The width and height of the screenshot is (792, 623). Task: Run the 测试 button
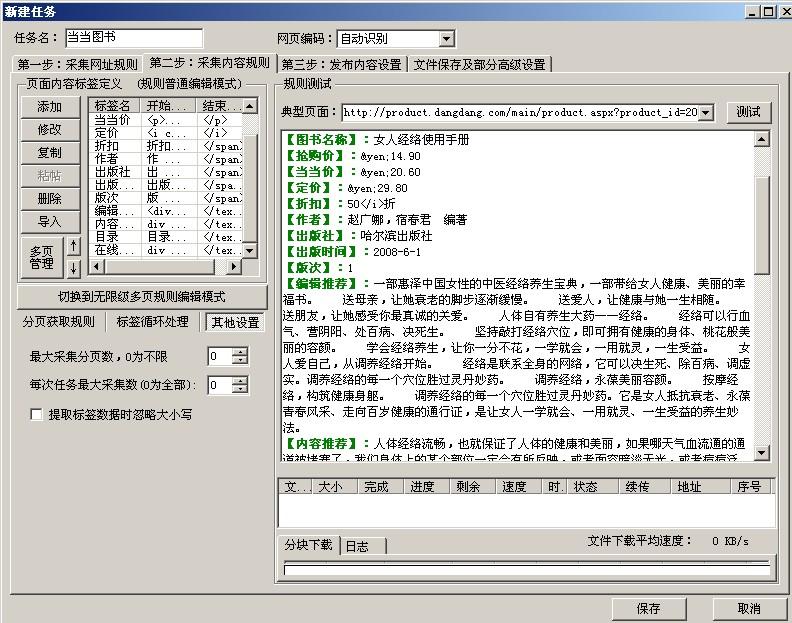tap(749, 112)
